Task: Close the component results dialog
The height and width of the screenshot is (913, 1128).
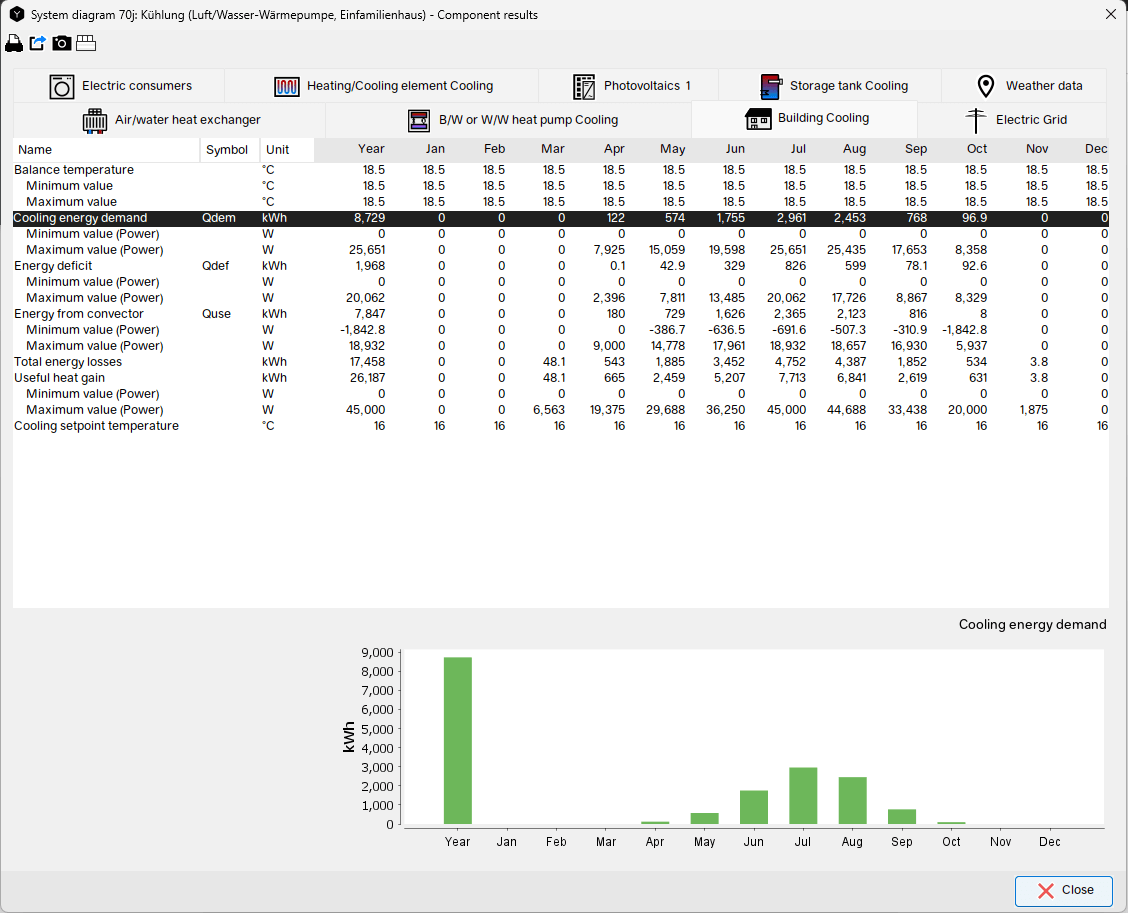Action: point(1063,890)
